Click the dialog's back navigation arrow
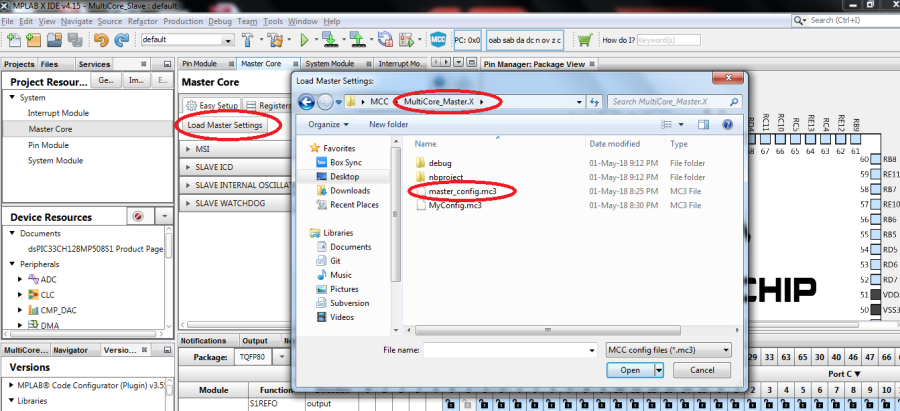The image size is (900, 411). (x=306, y=101)
